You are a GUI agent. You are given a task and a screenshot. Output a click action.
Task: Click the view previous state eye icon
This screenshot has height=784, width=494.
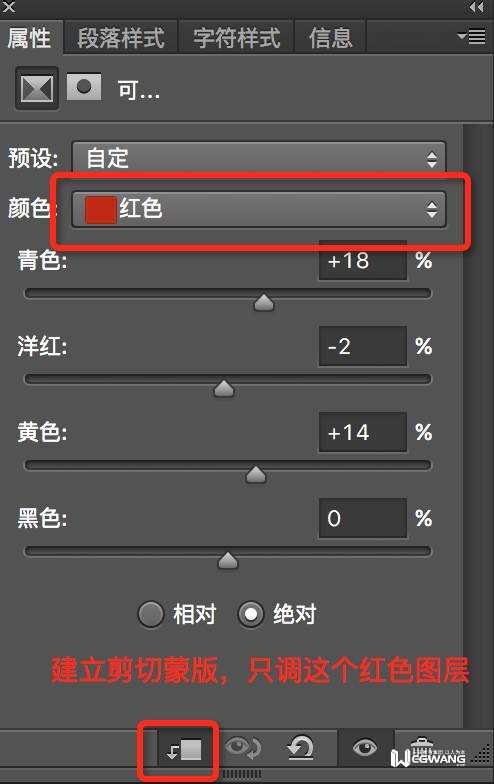point(243,748)
